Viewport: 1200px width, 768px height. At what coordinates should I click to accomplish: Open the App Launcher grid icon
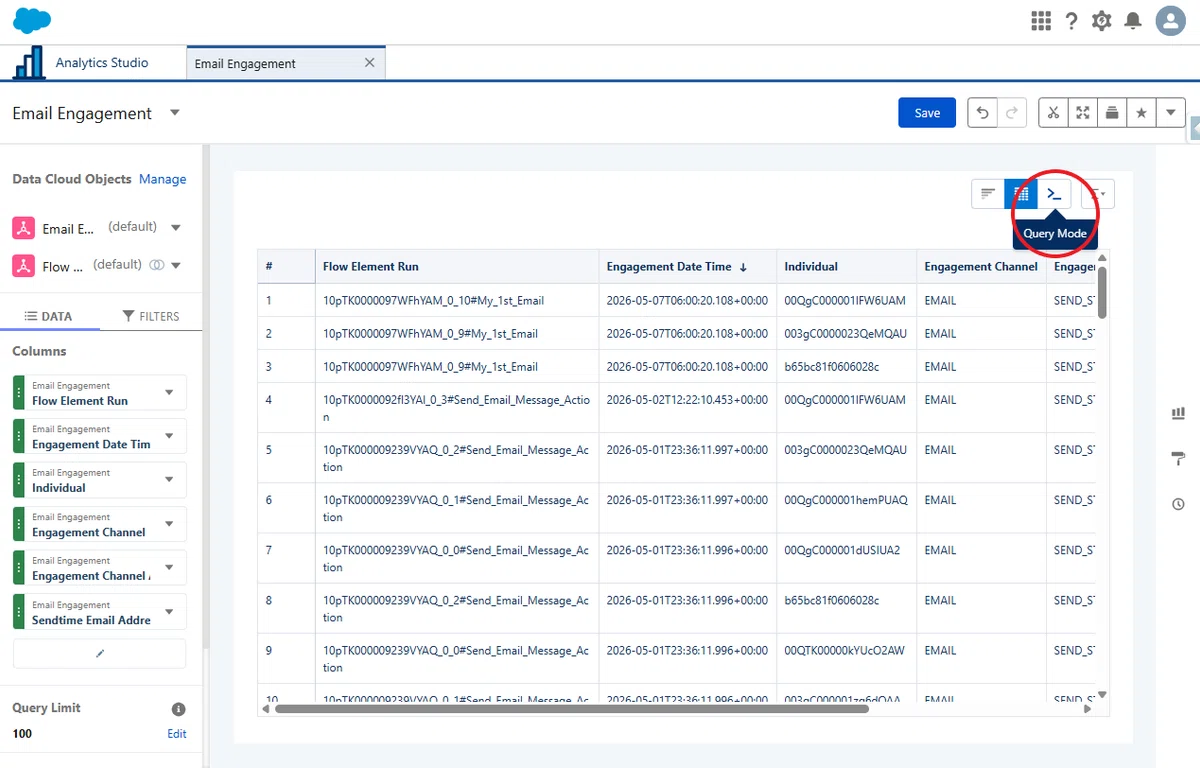(x=1040, y=21)
